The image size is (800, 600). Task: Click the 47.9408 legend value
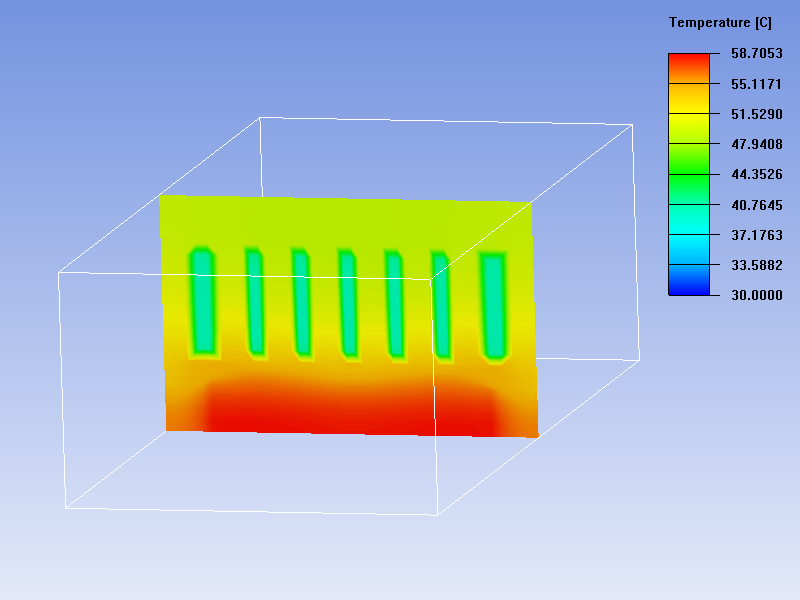(757, 144)
